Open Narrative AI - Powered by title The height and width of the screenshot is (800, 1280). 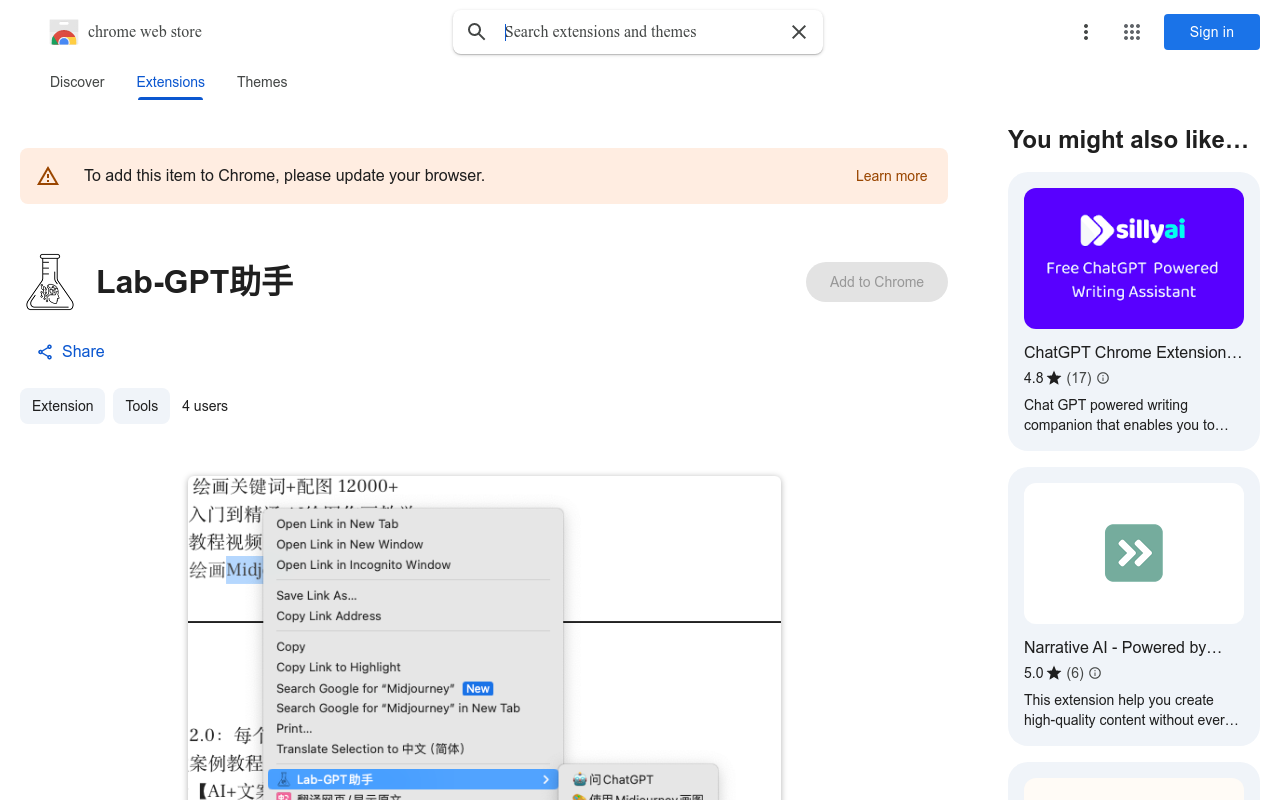1123,647
